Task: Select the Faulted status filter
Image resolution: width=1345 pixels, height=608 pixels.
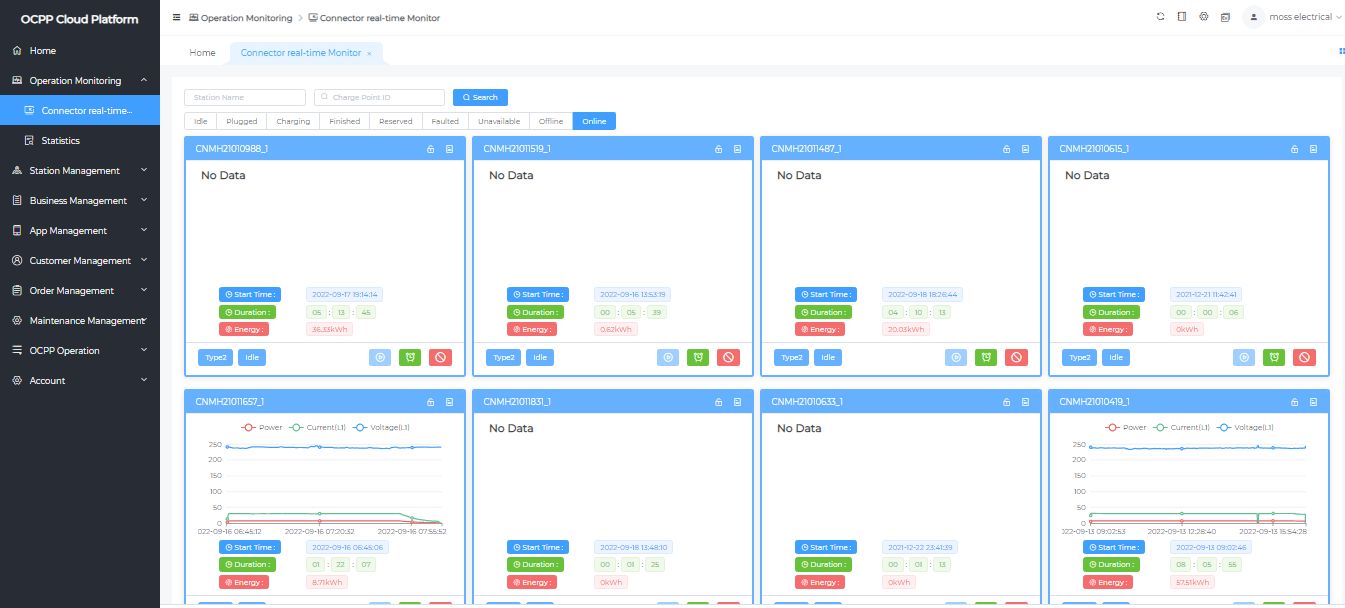Action: [445, 121]
